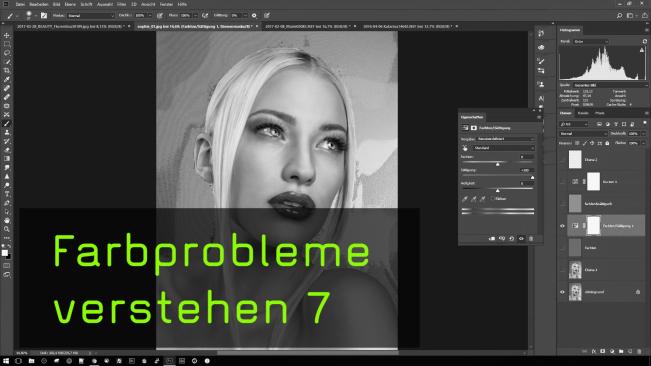
Task: Open smoothing options gear icon
Action: coord(254,16)
